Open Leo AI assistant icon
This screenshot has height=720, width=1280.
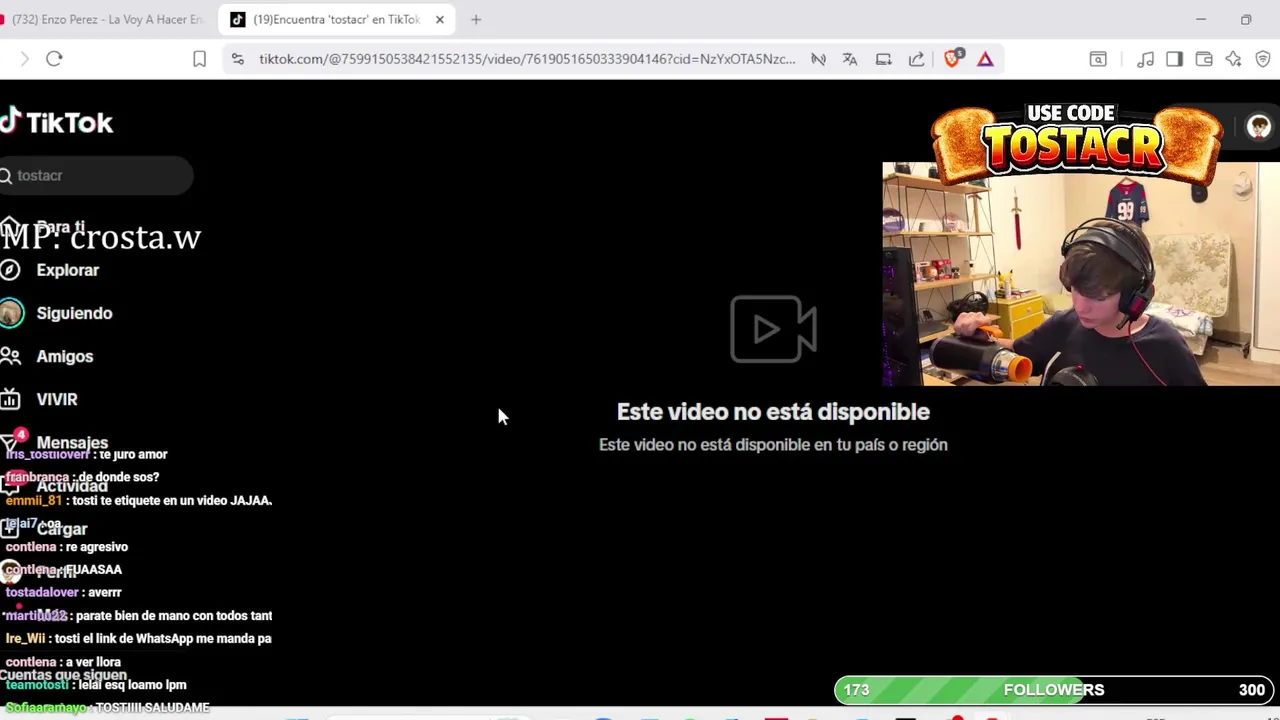[1233, 59]
